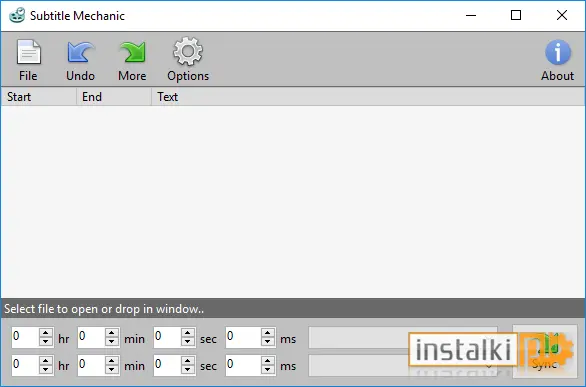Viewport: 586px width, 387px height.
Task: Focus the first row min input field
Action: pos(91,337)
